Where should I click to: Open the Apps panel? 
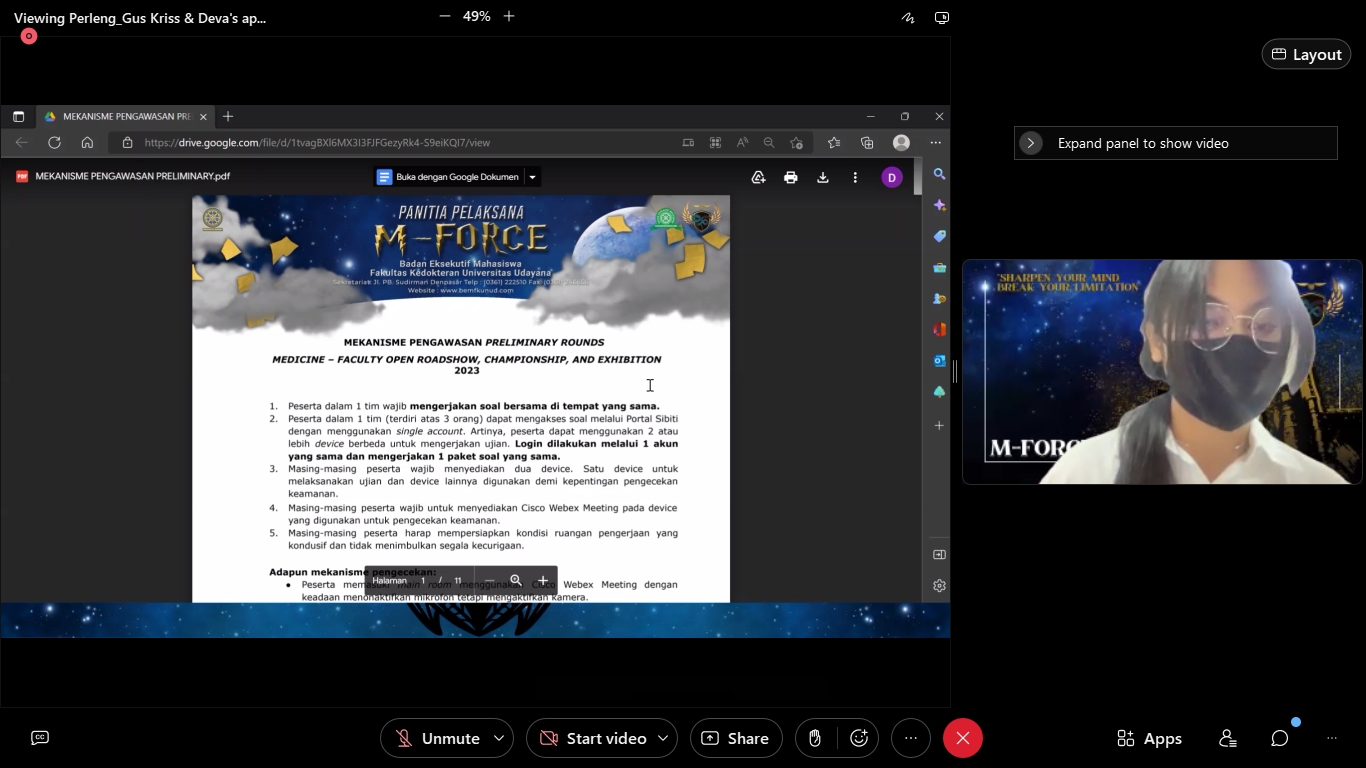(x=1150, y=738)
